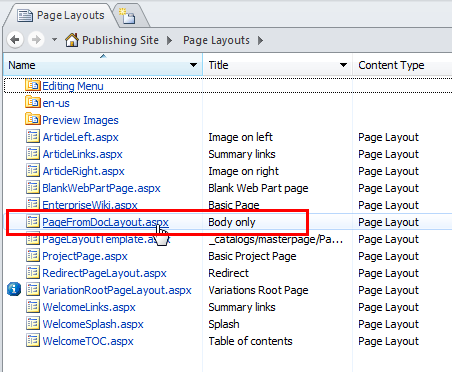Click the EnterpriseWiki.aspx page icon

tap(33, 204)
